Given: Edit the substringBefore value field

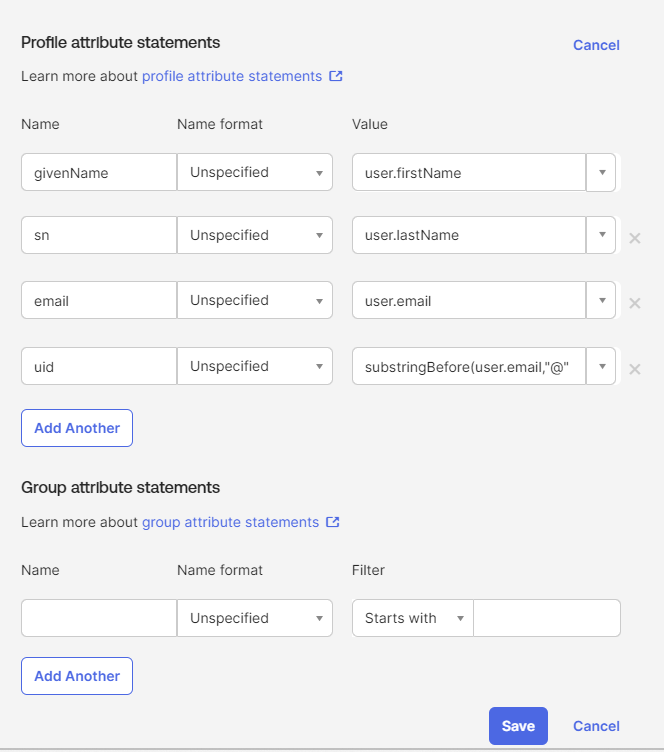Looking at the screenshot, I should [x=469, y=366].
